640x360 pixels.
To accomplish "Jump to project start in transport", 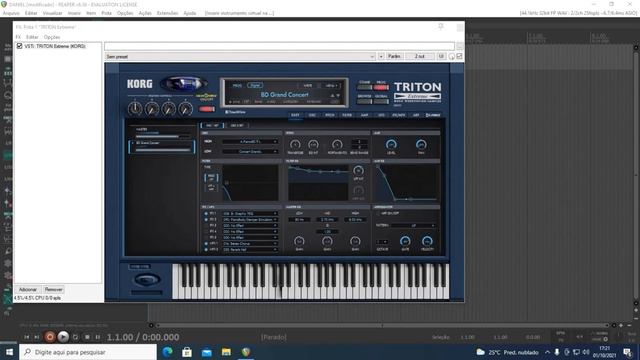I will pos(27,337).
